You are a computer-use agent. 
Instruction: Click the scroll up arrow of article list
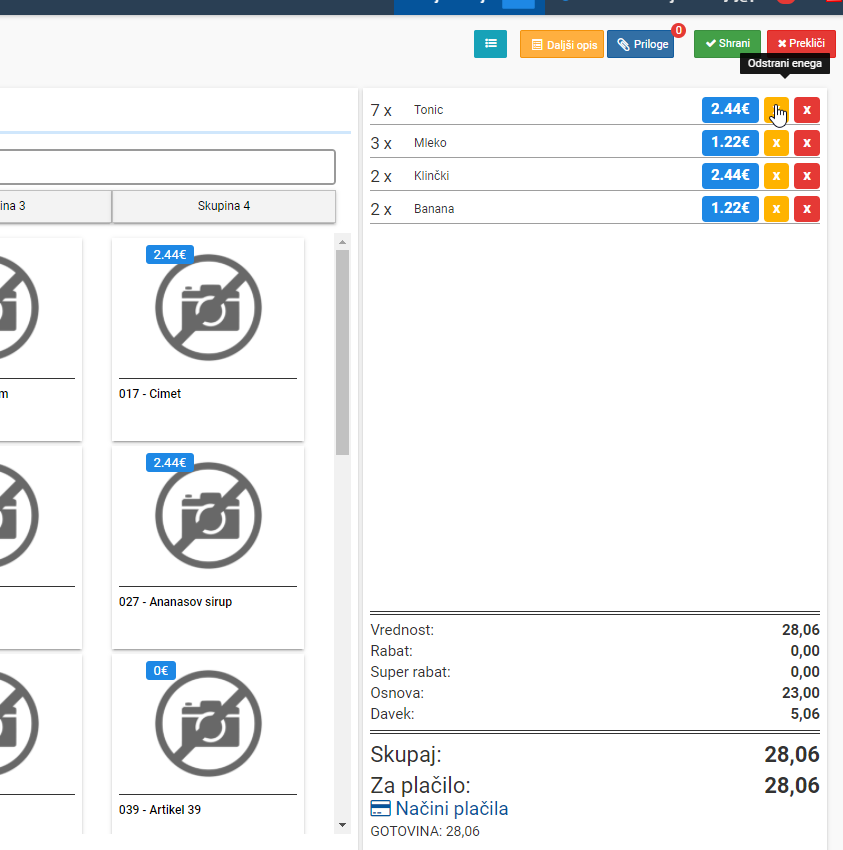click(x=342, y=242)
